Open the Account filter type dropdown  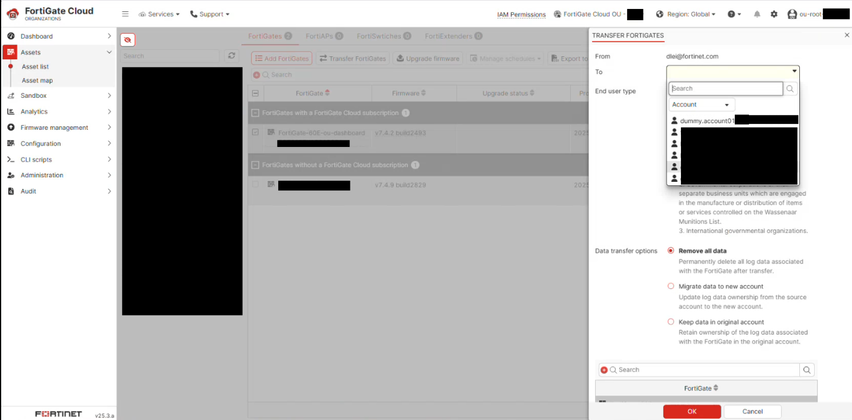coord(701,104)
